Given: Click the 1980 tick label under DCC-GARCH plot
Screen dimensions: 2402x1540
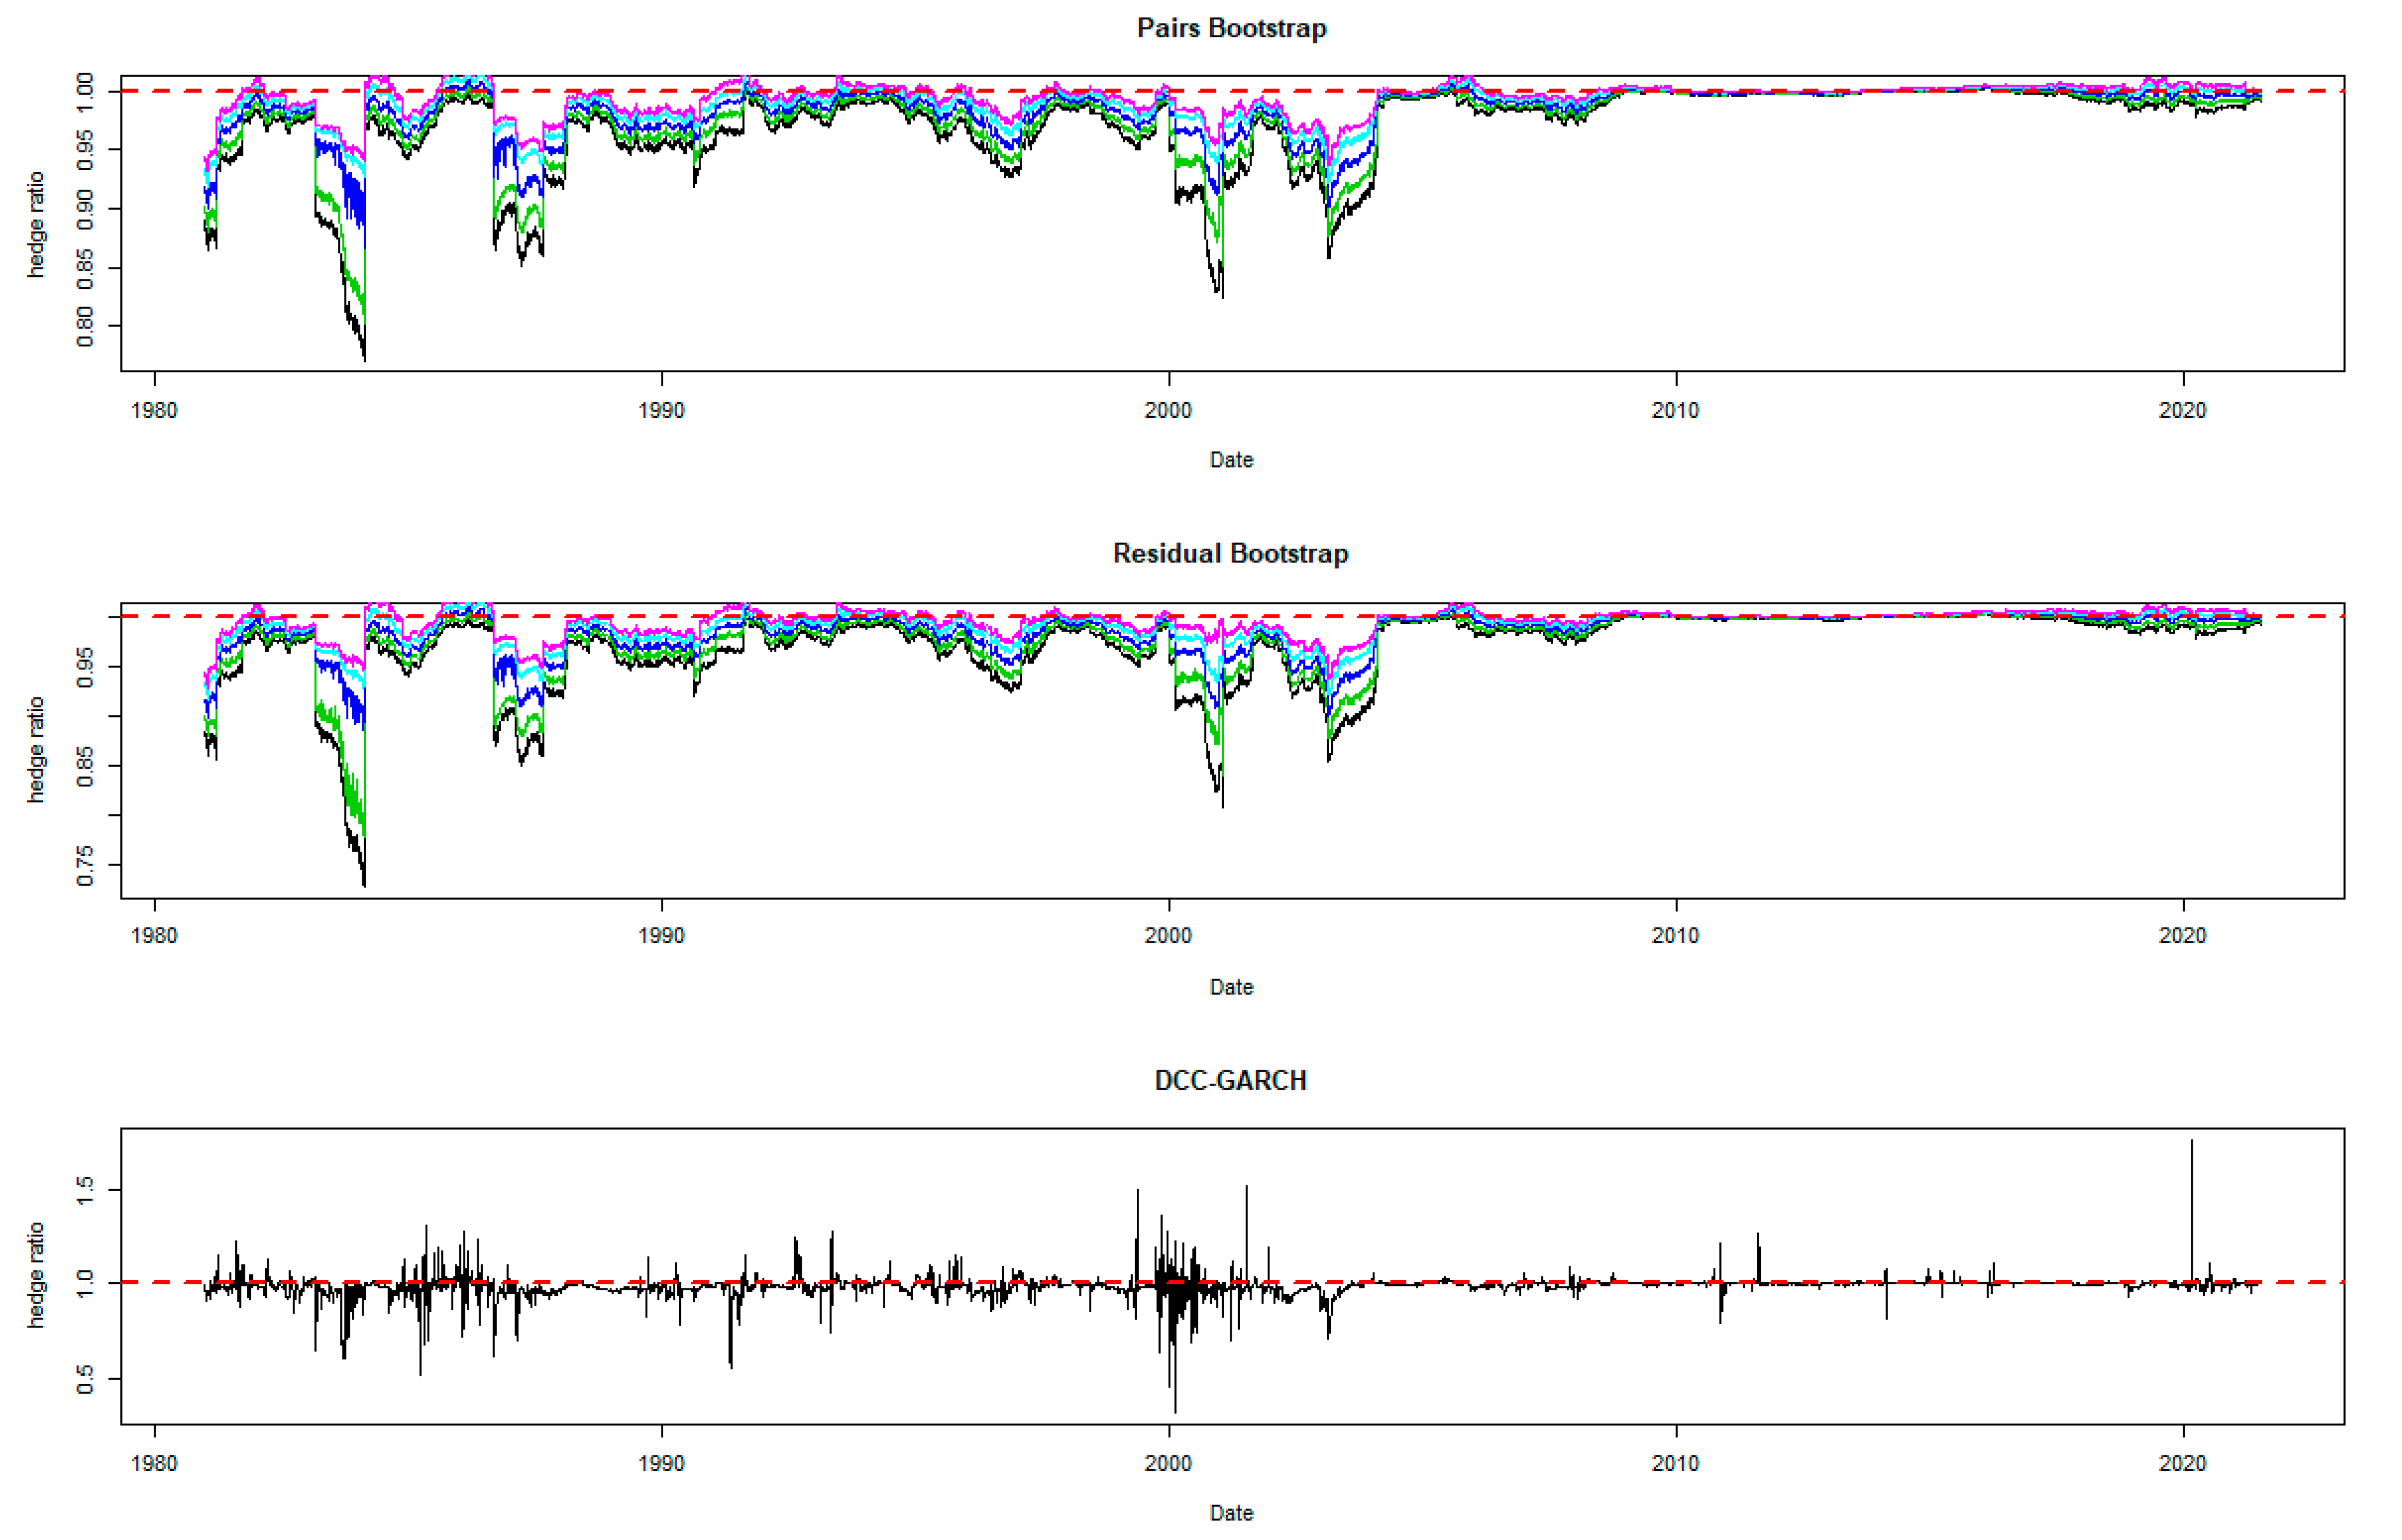Looking at the screenshot, I should pos(154,1463).
